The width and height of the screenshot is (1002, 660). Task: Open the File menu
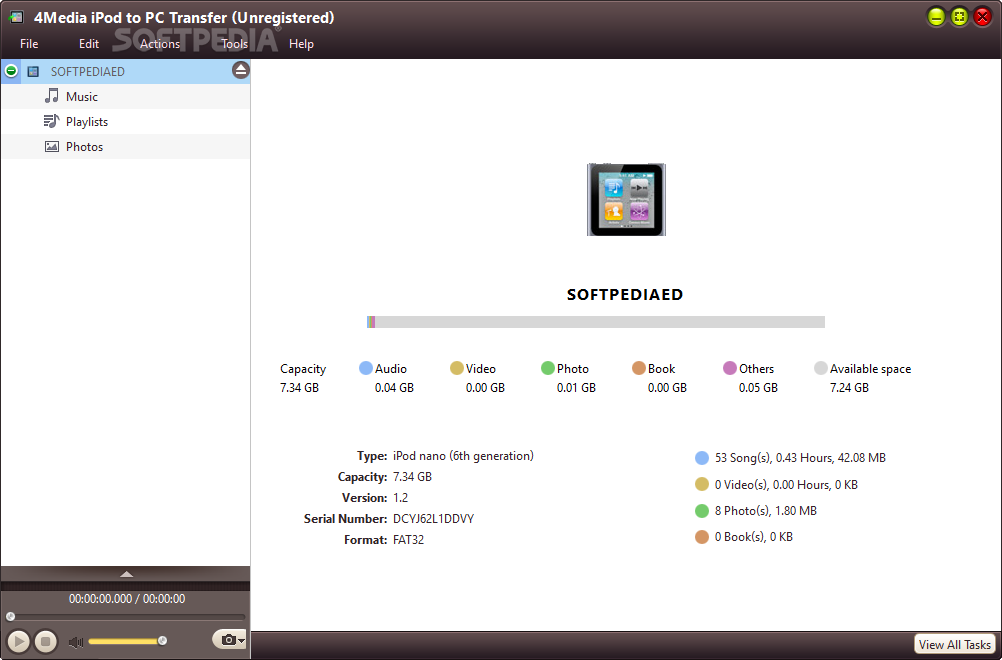29,44
